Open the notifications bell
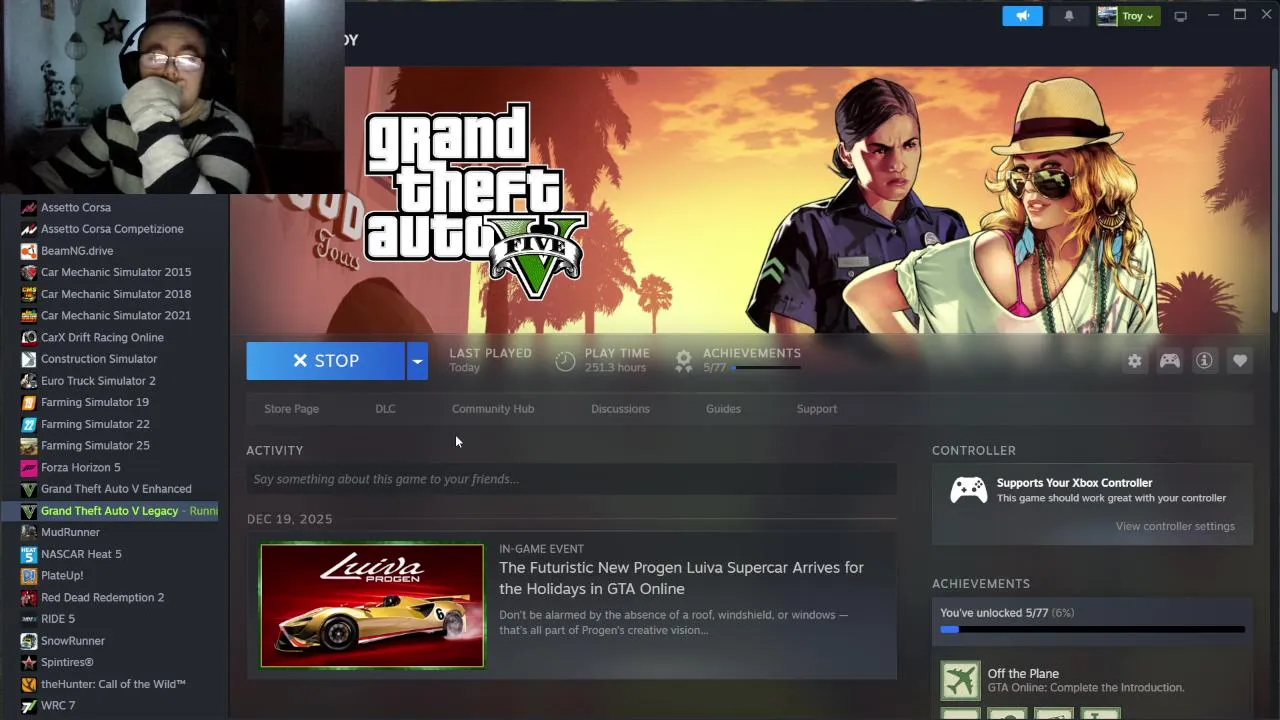 [x=1069, y=16]
